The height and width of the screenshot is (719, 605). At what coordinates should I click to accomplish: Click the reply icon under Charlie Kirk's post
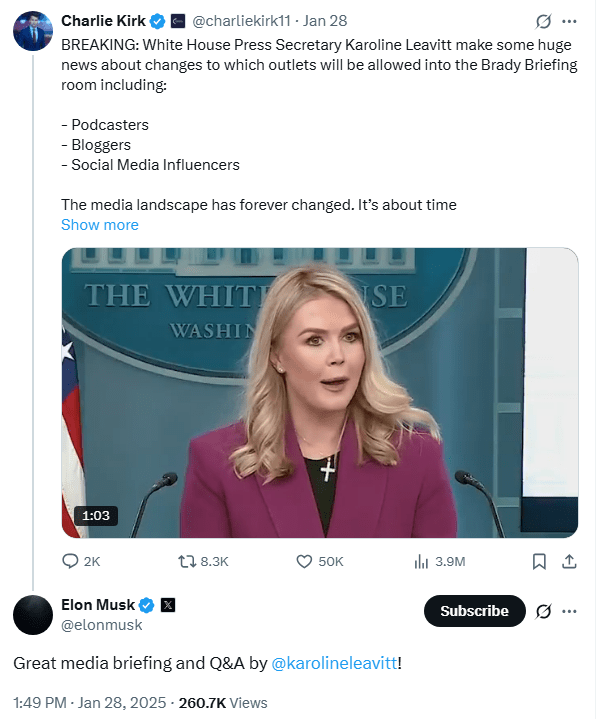click(x=71, y=561)
